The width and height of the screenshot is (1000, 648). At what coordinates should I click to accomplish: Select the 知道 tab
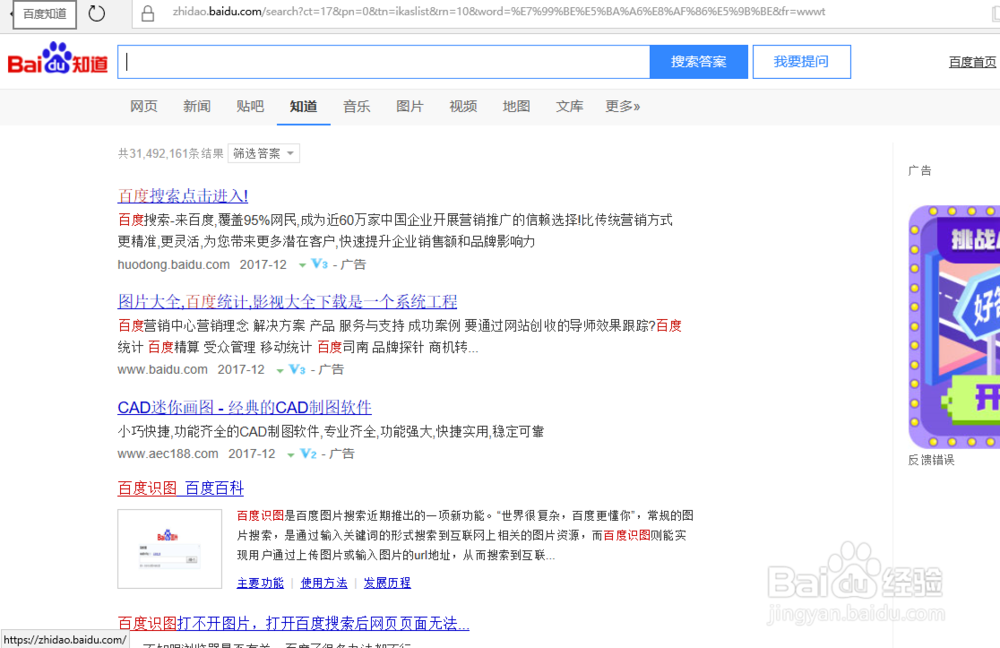(x=304, y=107)
